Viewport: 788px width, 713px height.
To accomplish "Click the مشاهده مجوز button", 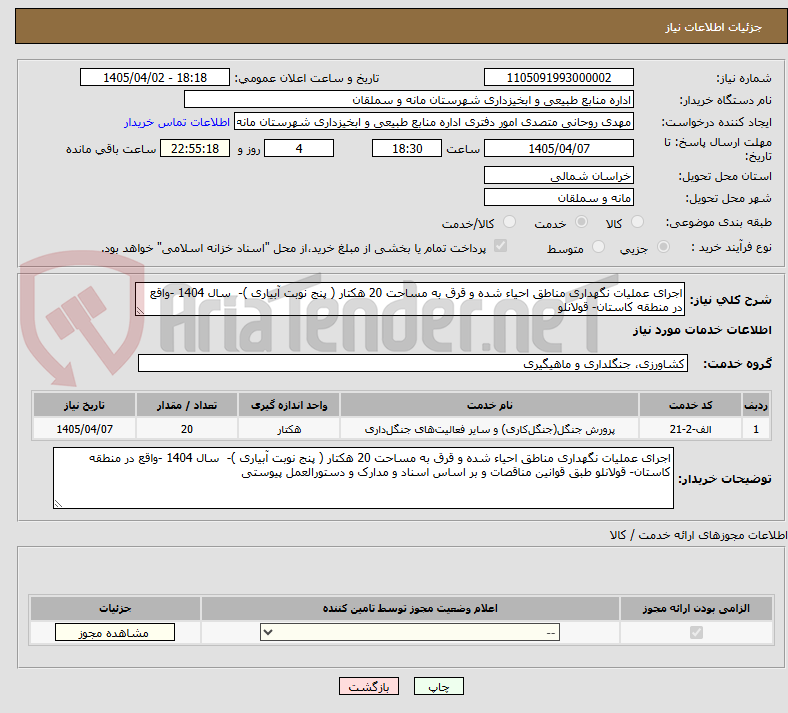I will [115, 632].
